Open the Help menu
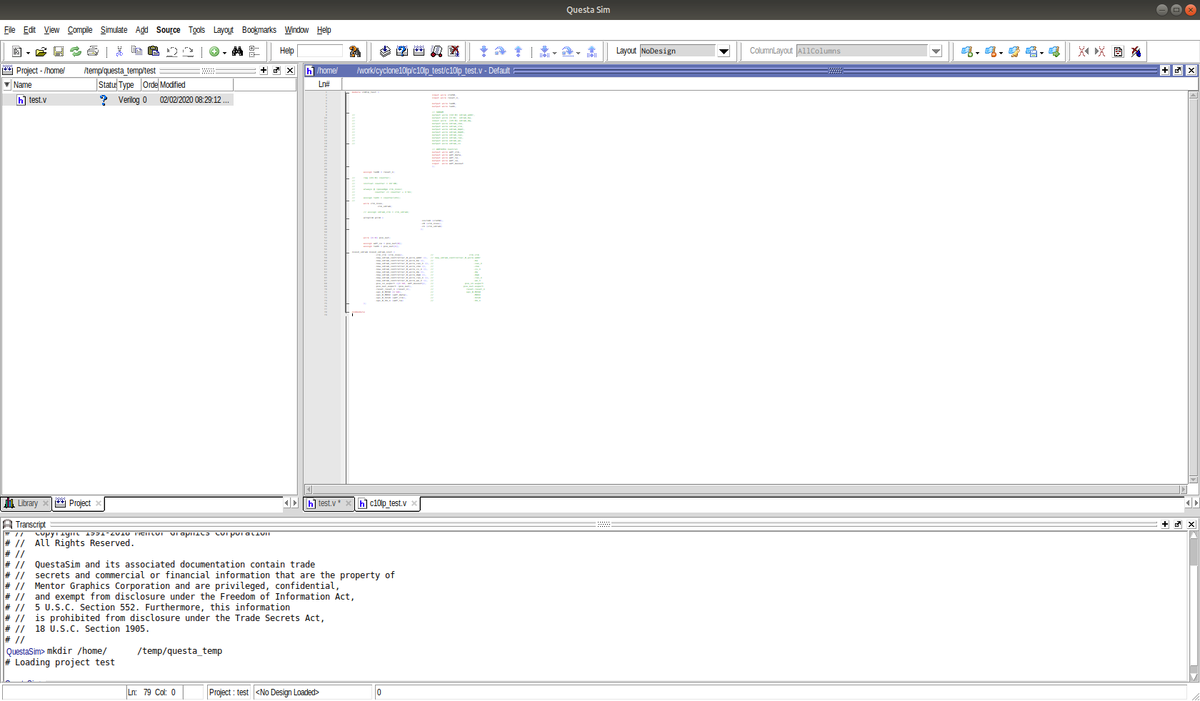 tap(324, 30)
